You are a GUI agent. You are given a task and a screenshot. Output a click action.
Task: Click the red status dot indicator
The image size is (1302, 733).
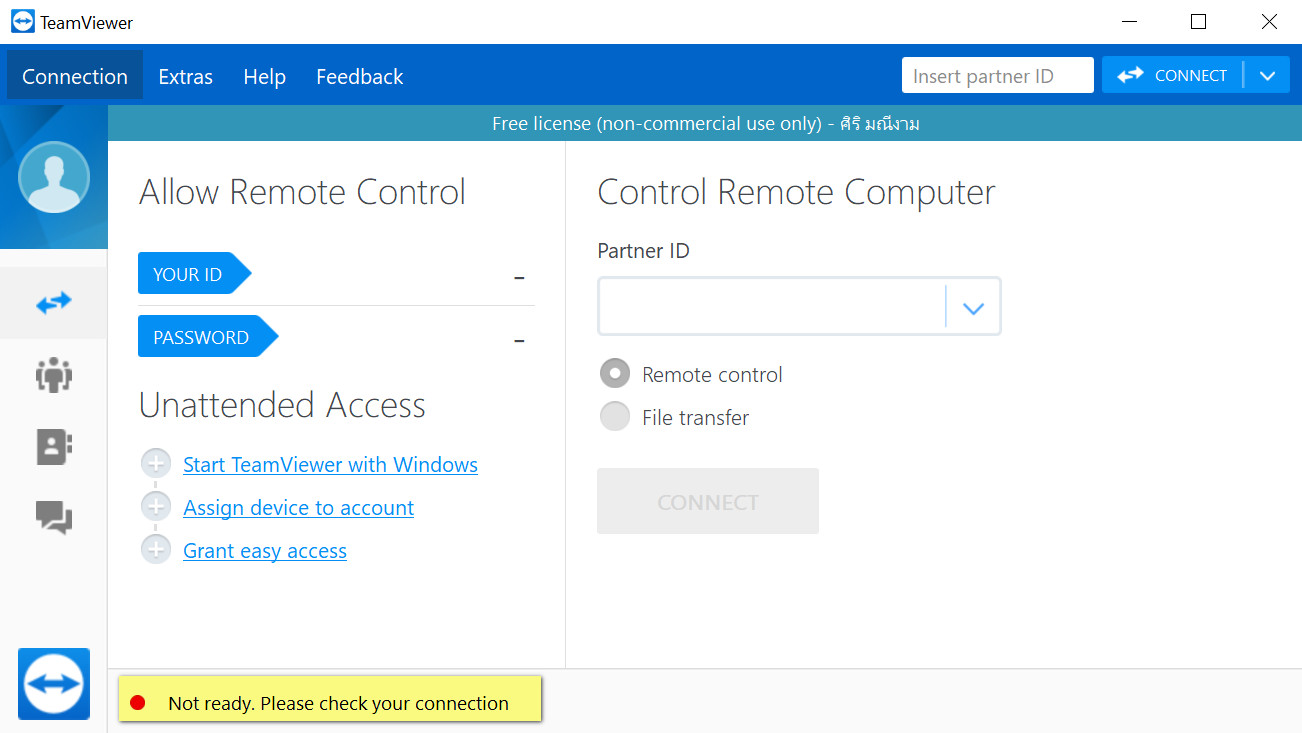click(x=138, y=703)
